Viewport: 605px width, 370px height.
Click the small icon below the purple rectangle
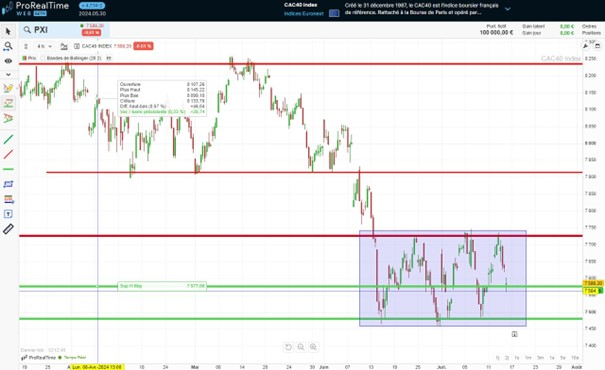514,334
